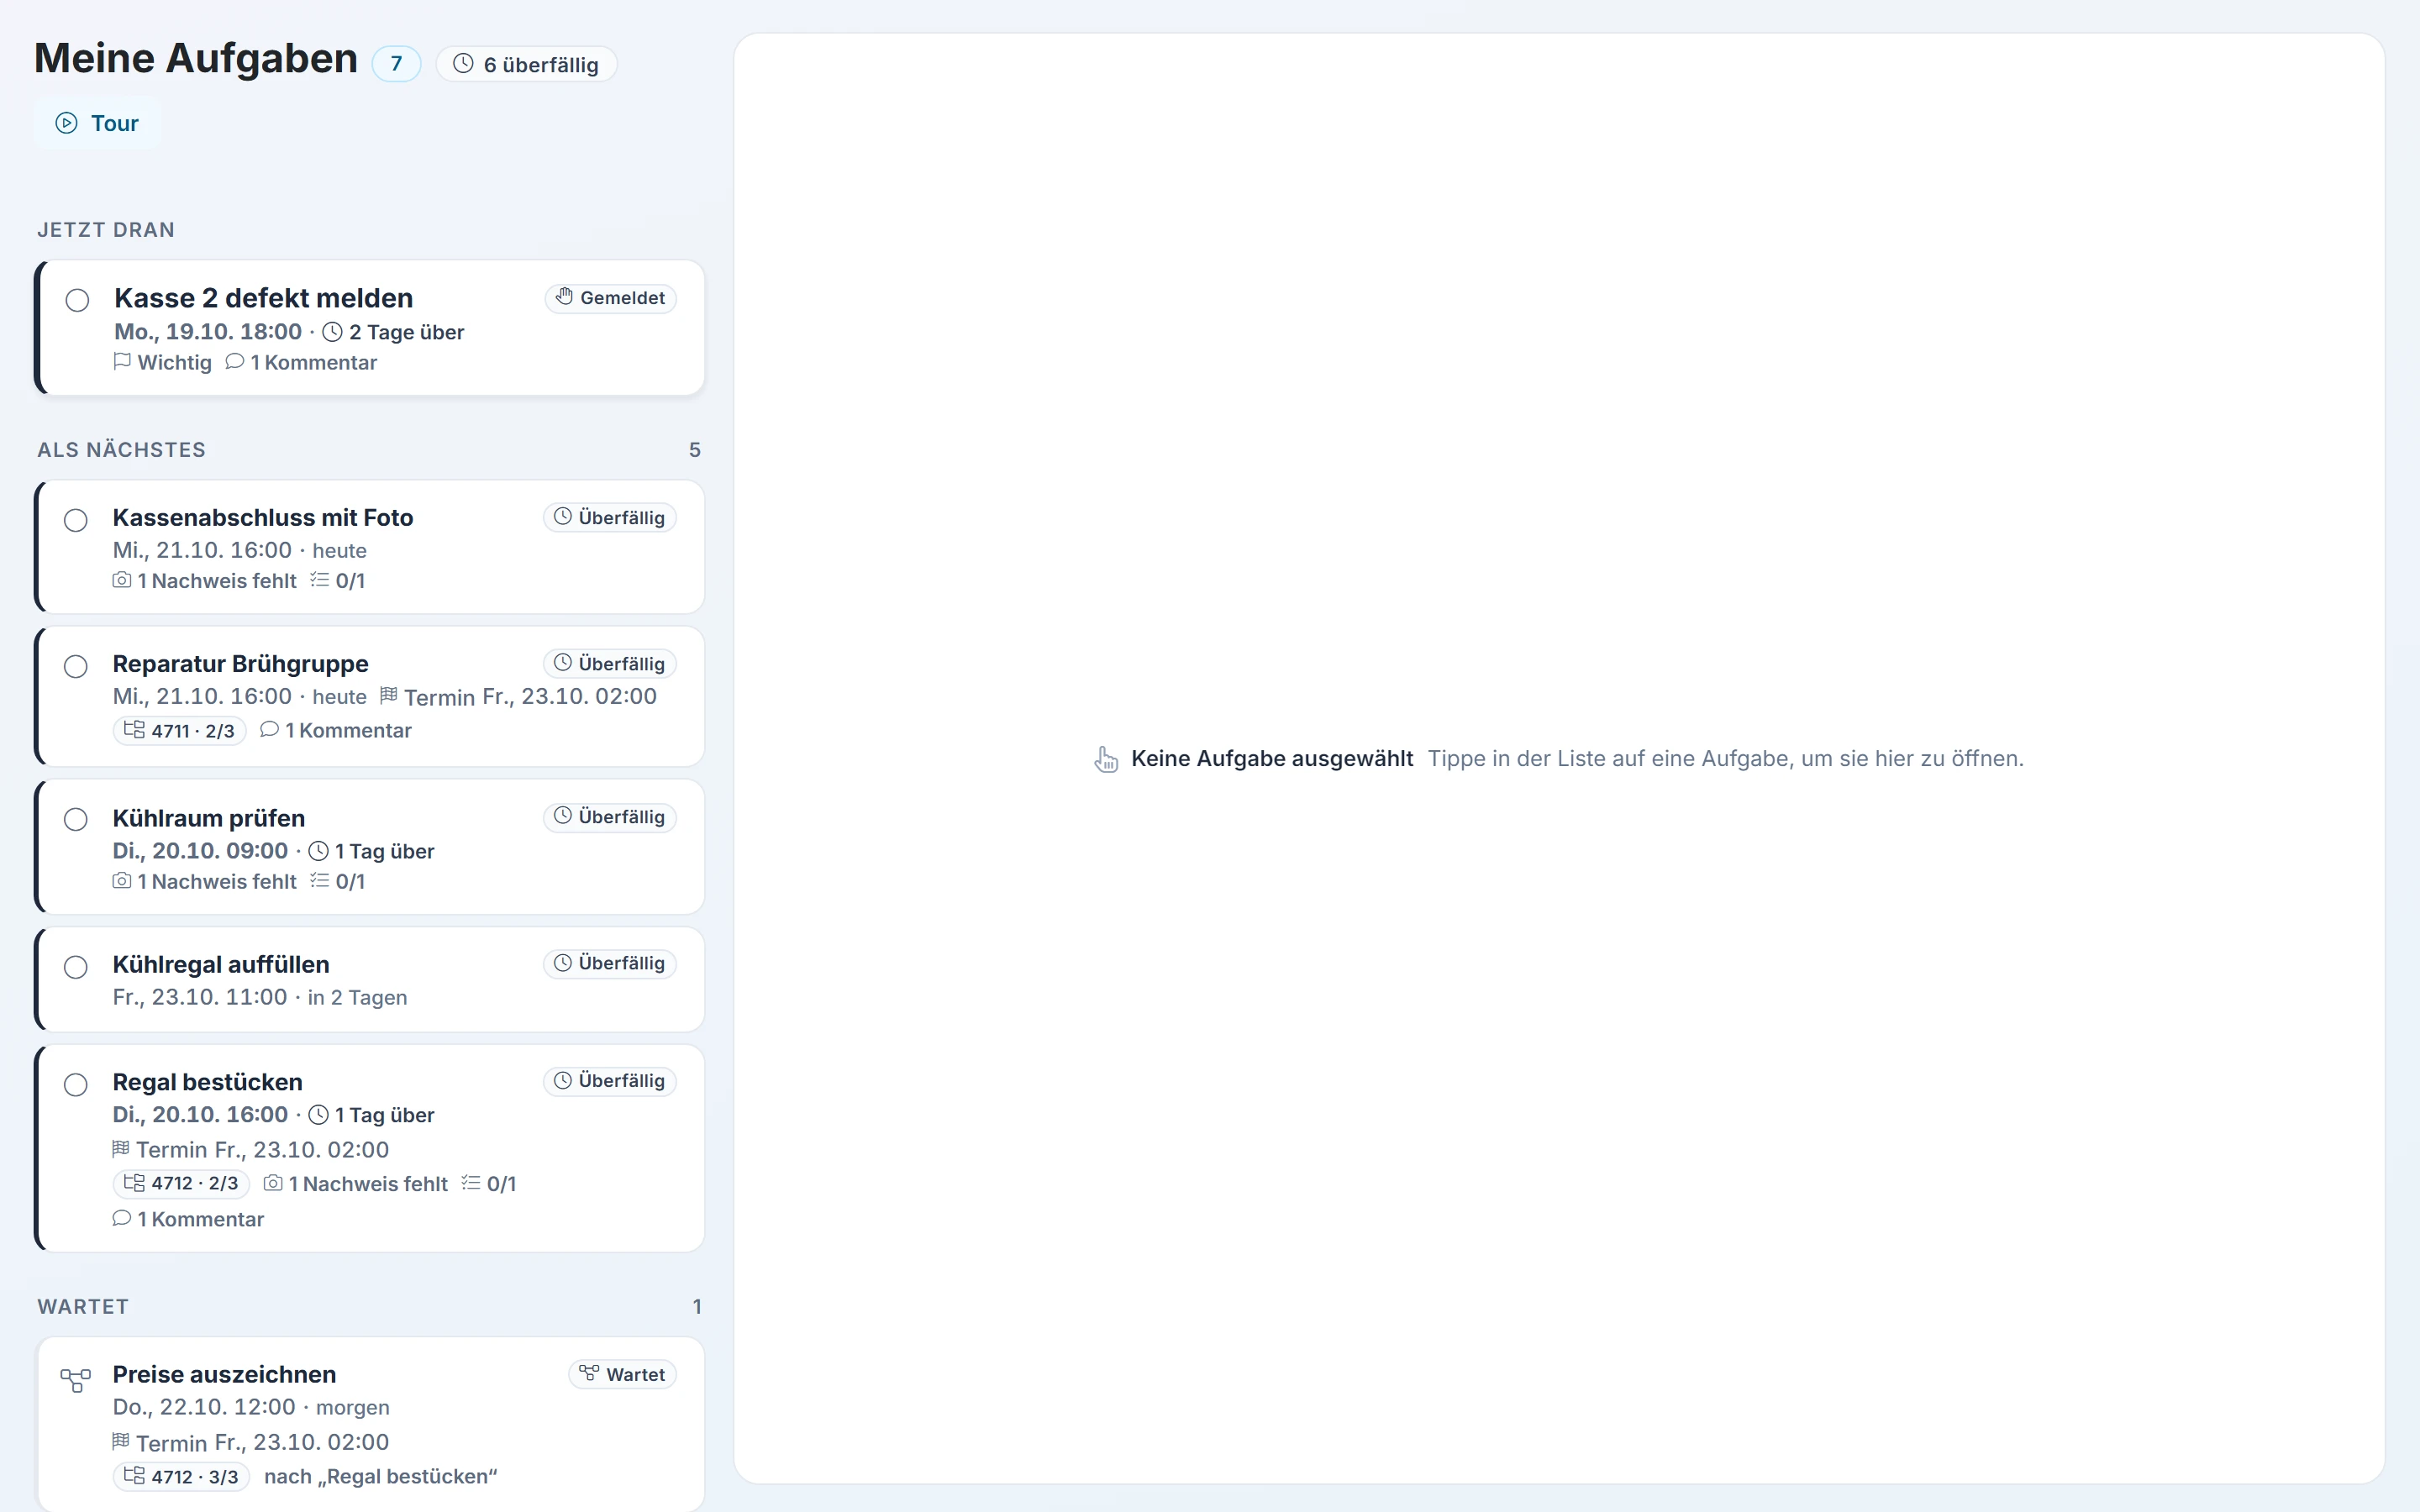Click the 2 Tage über overdue label
Screen dimensions: 2420x1512
(393, 332)
